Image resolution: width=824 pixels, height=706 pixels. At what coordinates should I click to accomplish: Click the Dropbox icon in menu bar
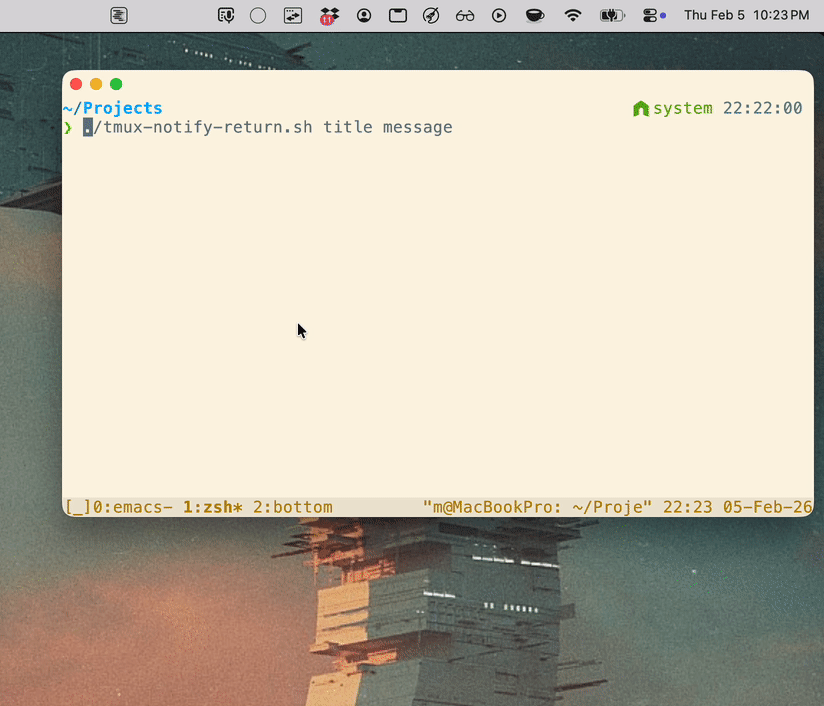(329, 15)
